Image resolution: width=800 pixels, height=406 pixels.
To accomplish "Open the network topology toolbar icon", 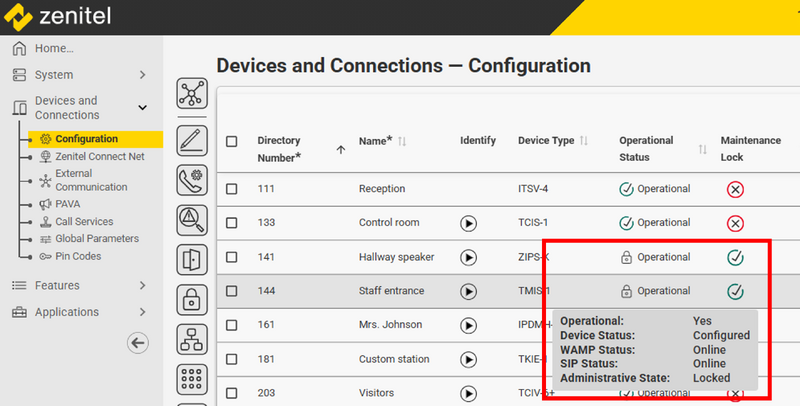I will 192,93.
